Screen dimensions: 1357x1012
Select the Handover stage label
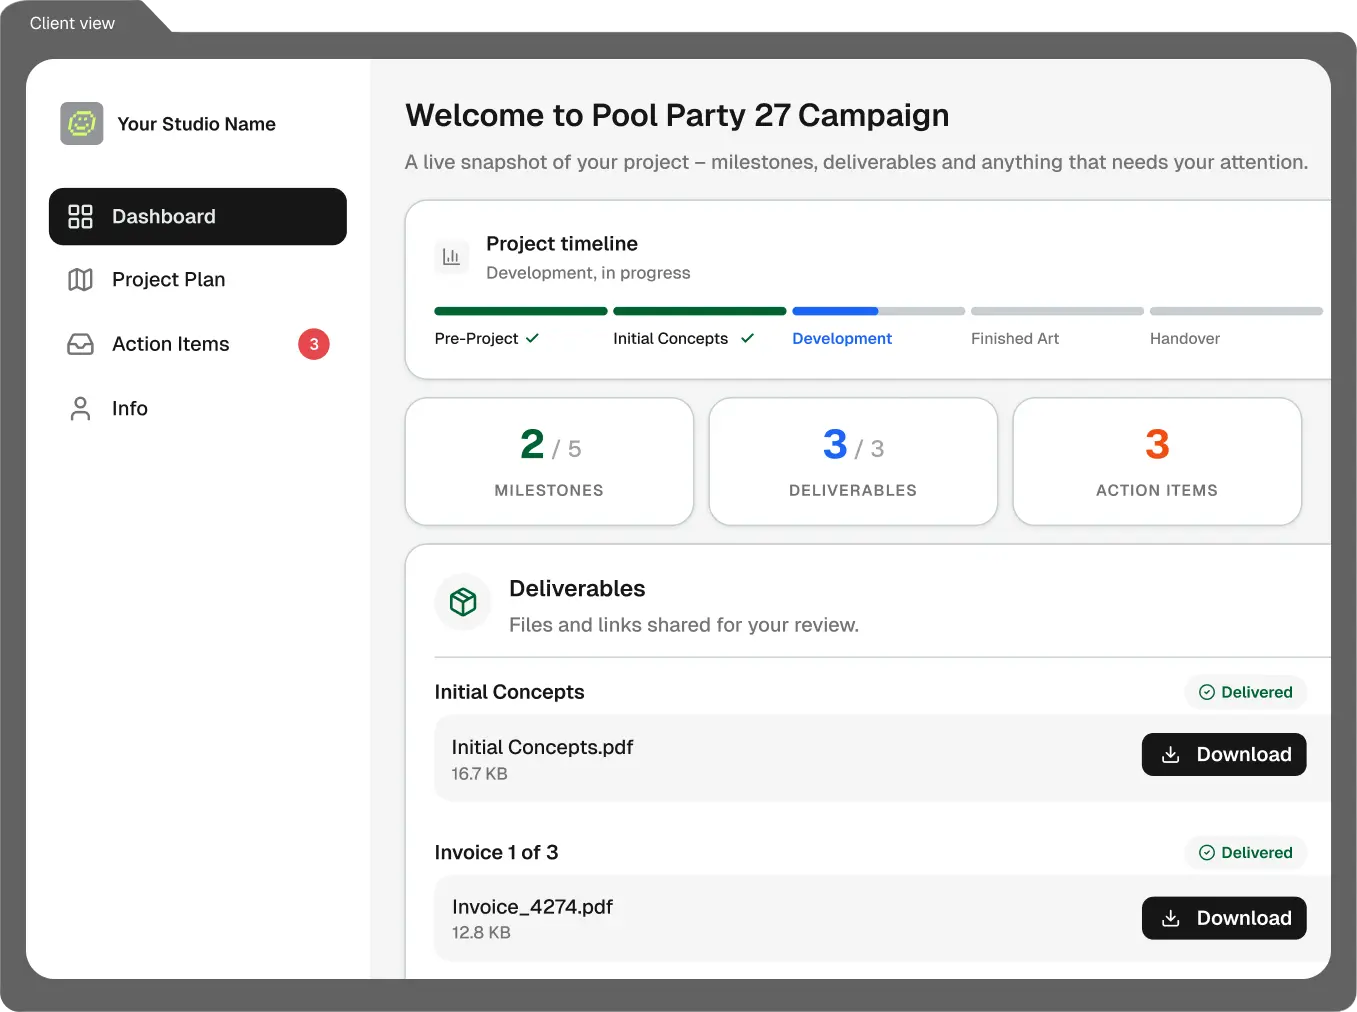click(x=1185, y=339)
